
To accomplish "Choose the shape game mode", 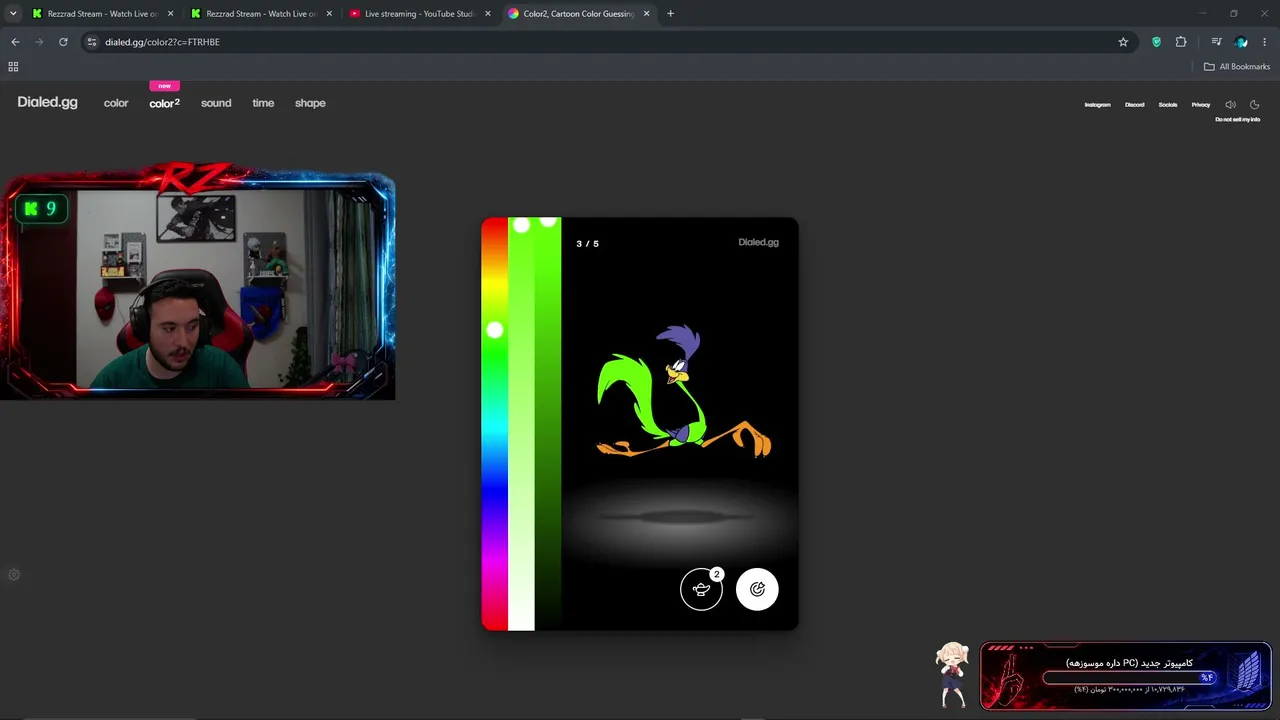I will pyautogui.click(x=310, y=103).
